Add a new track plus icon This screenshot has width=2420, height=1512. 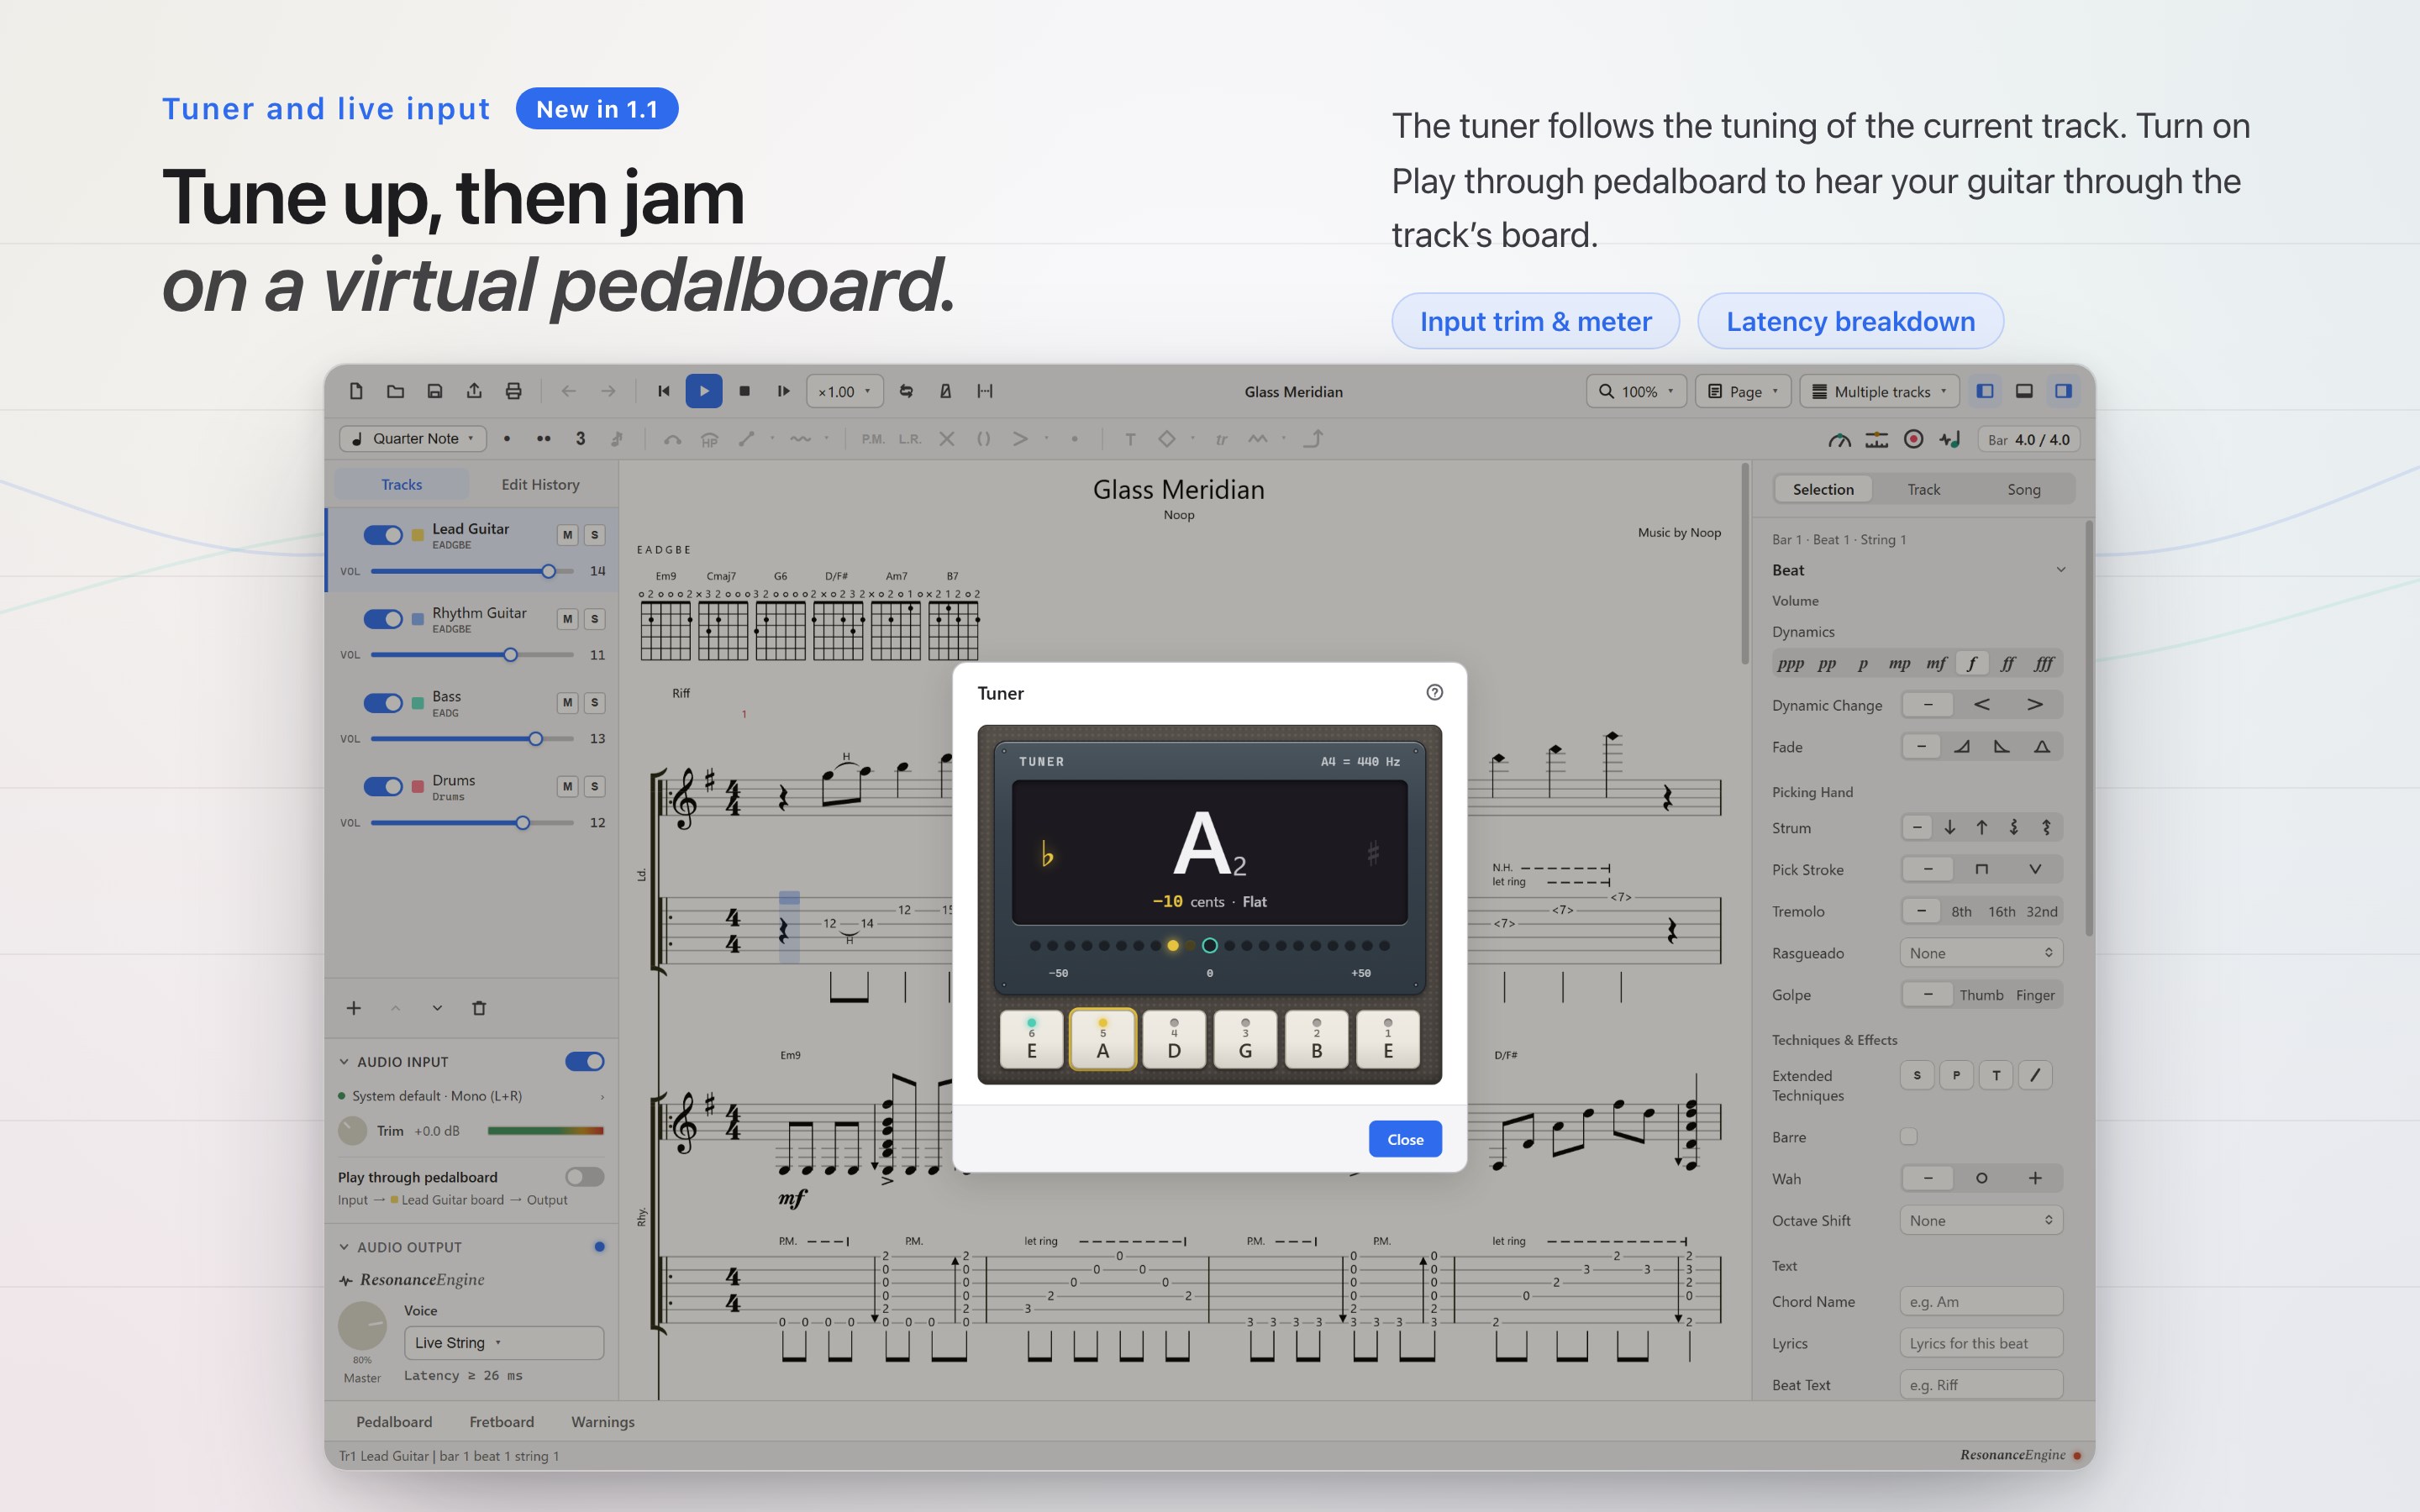(354, 1008)
